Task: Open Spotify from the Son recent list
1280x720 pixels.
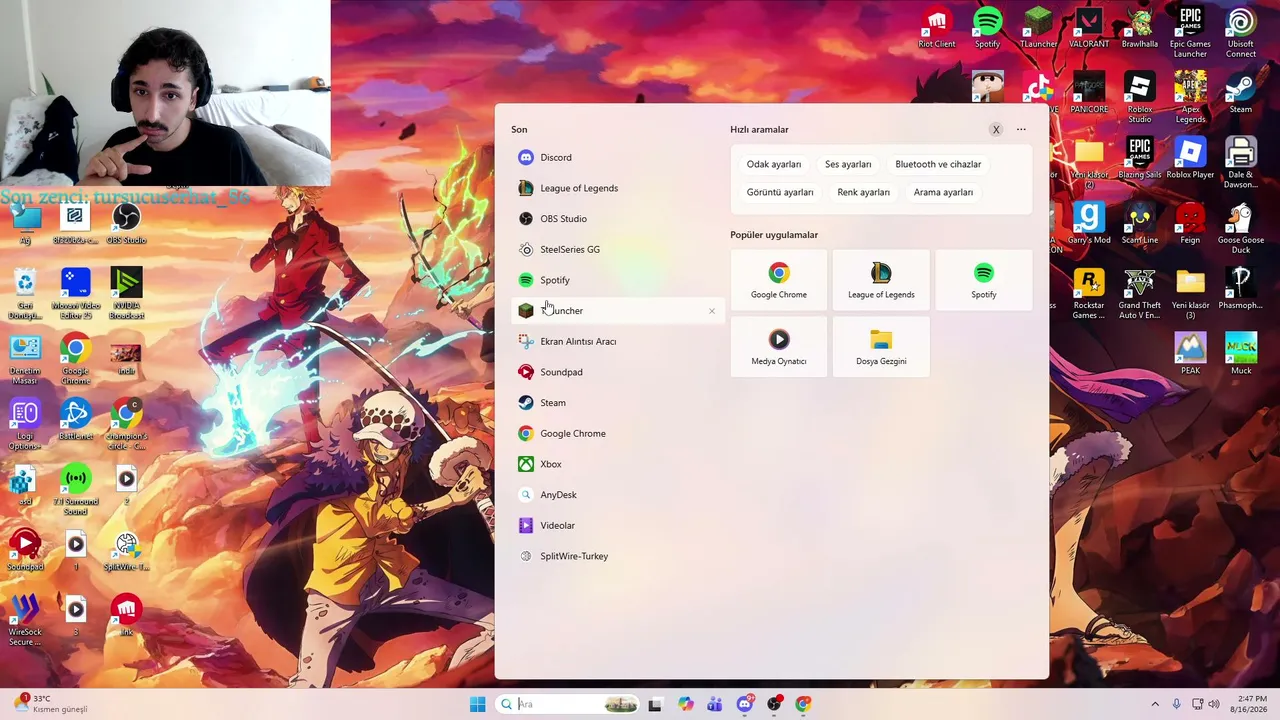Action: point(616,280)
